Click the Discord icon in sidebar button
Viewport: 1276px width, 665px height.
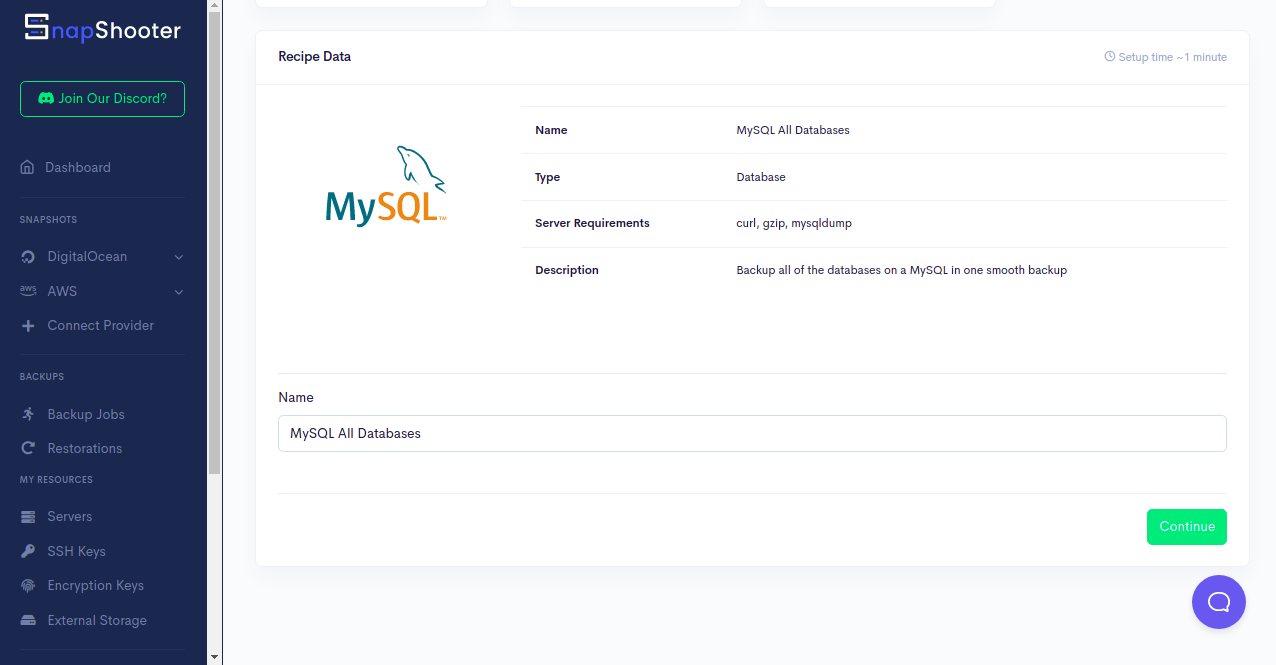coord(46,99)
